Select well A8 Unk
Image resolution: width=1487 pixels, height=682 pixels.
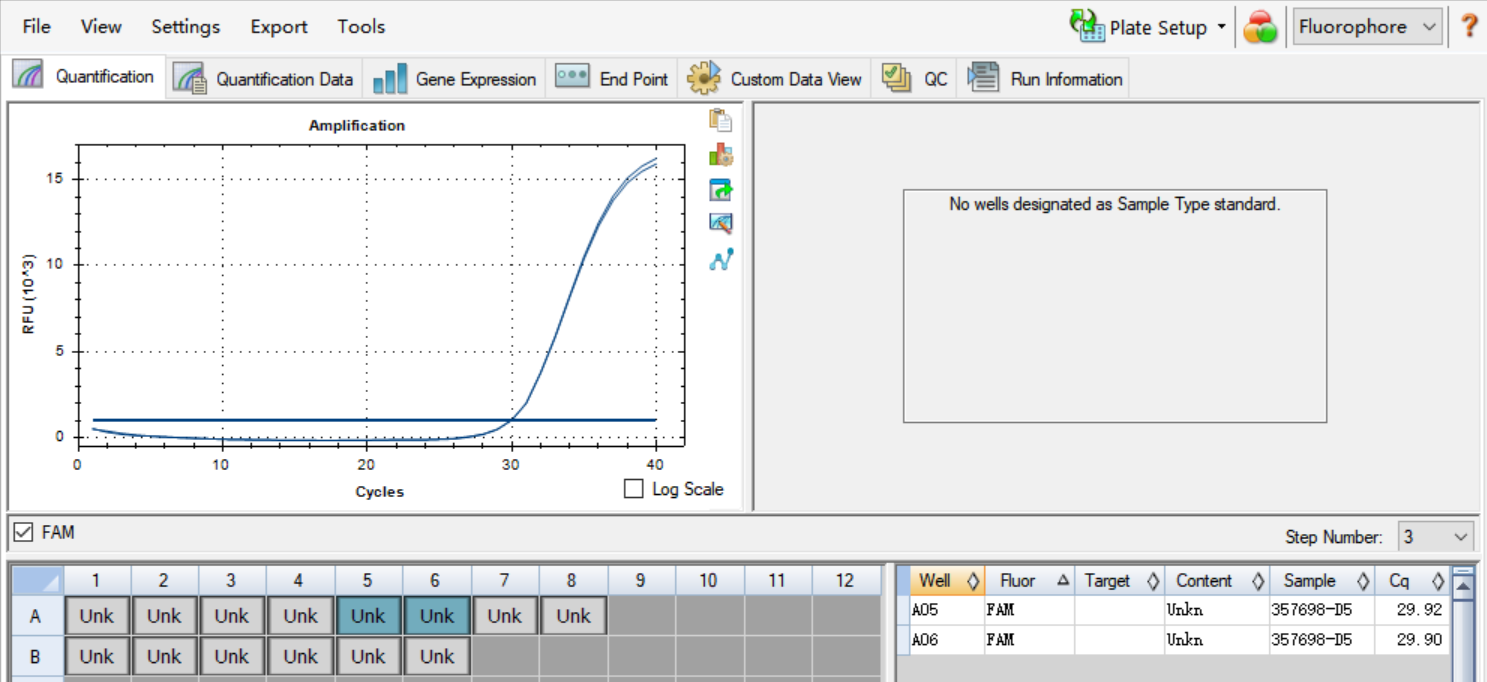(x=573, y=616)
